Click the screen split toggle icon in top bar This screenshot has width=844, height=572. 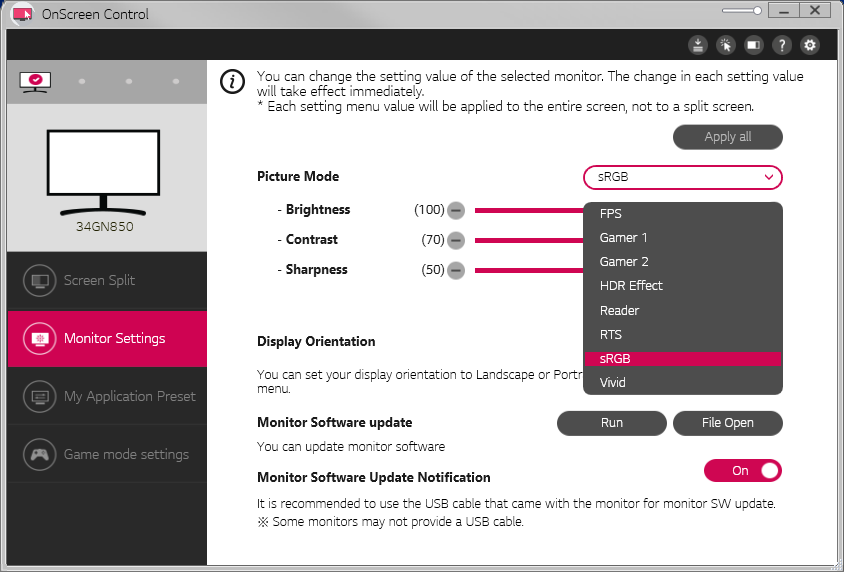point(754,45)
